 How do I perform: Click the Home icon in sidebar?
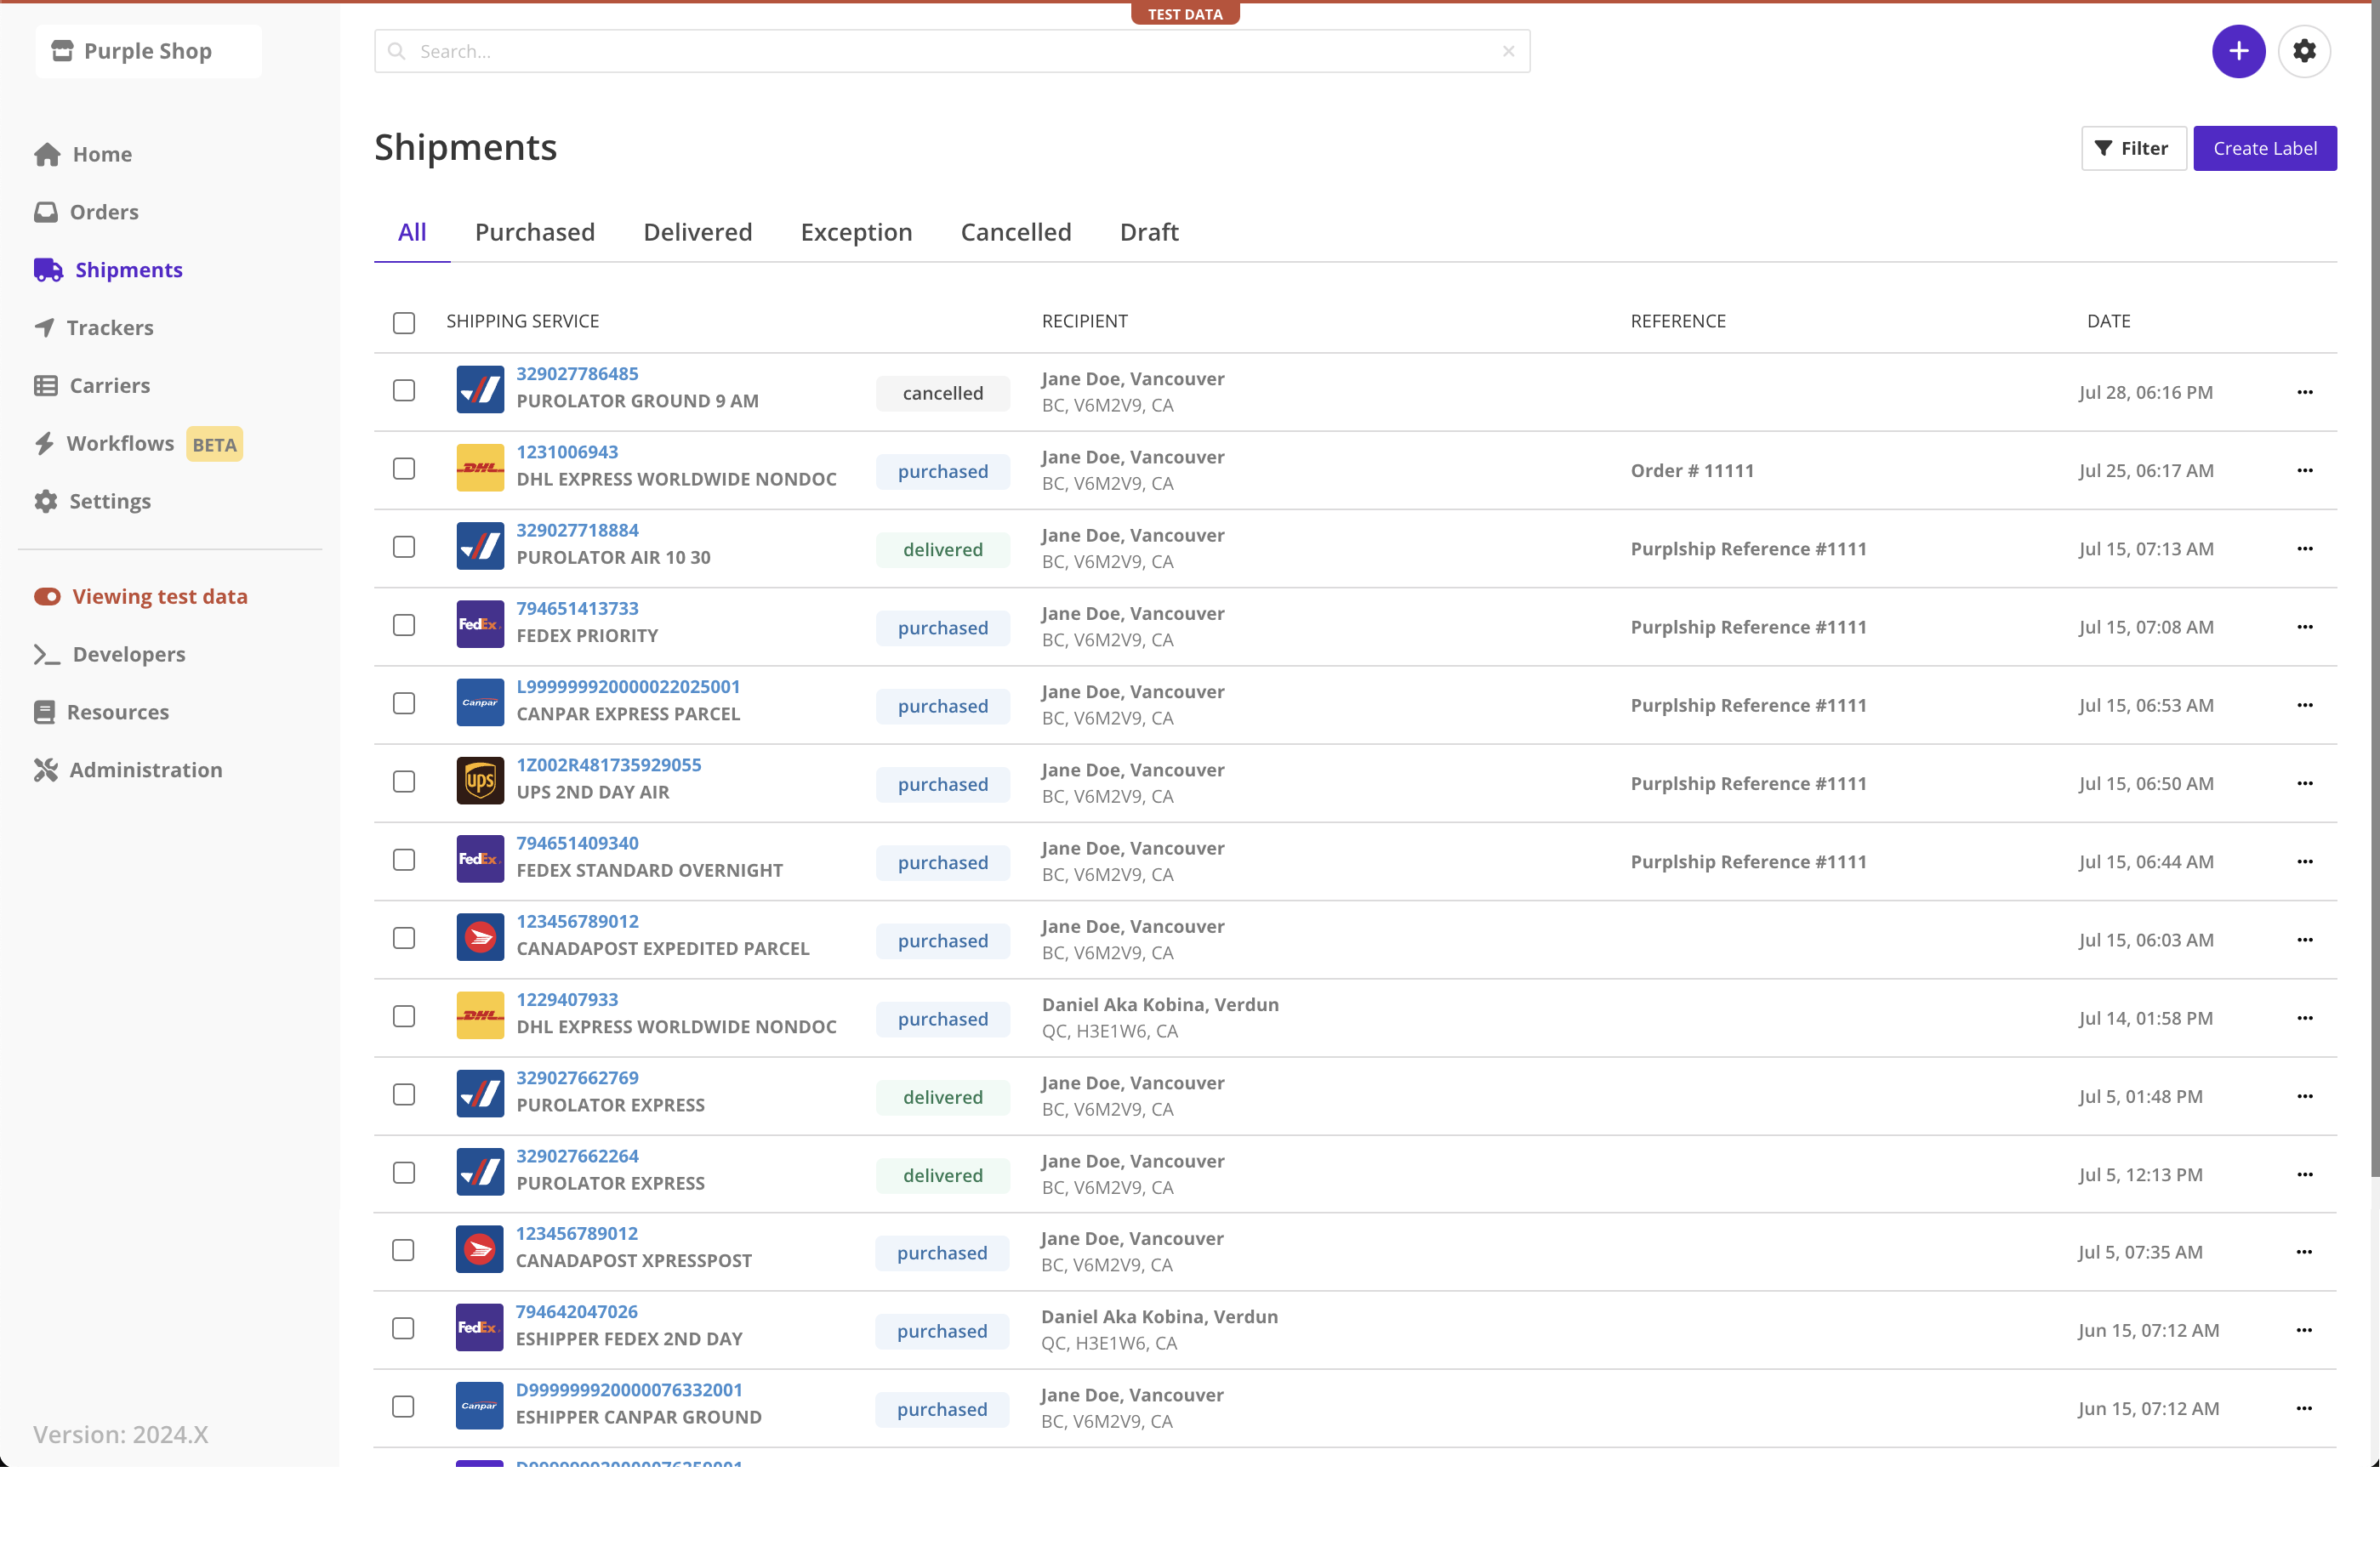[47, 154]
